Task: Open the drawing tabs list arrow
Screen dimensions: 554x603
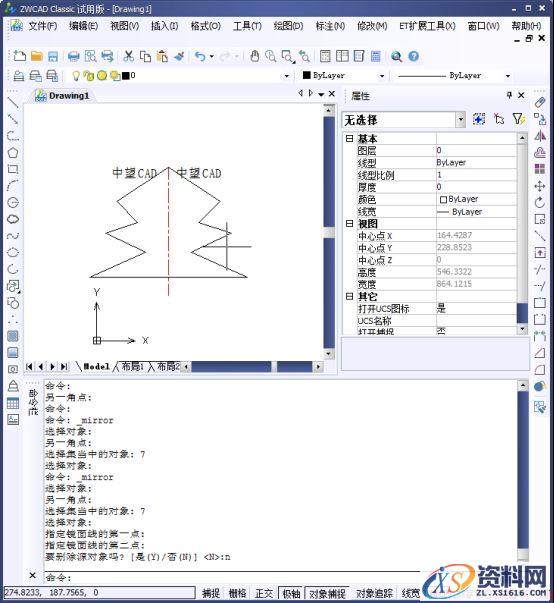Action: click(x=321, y=94)
